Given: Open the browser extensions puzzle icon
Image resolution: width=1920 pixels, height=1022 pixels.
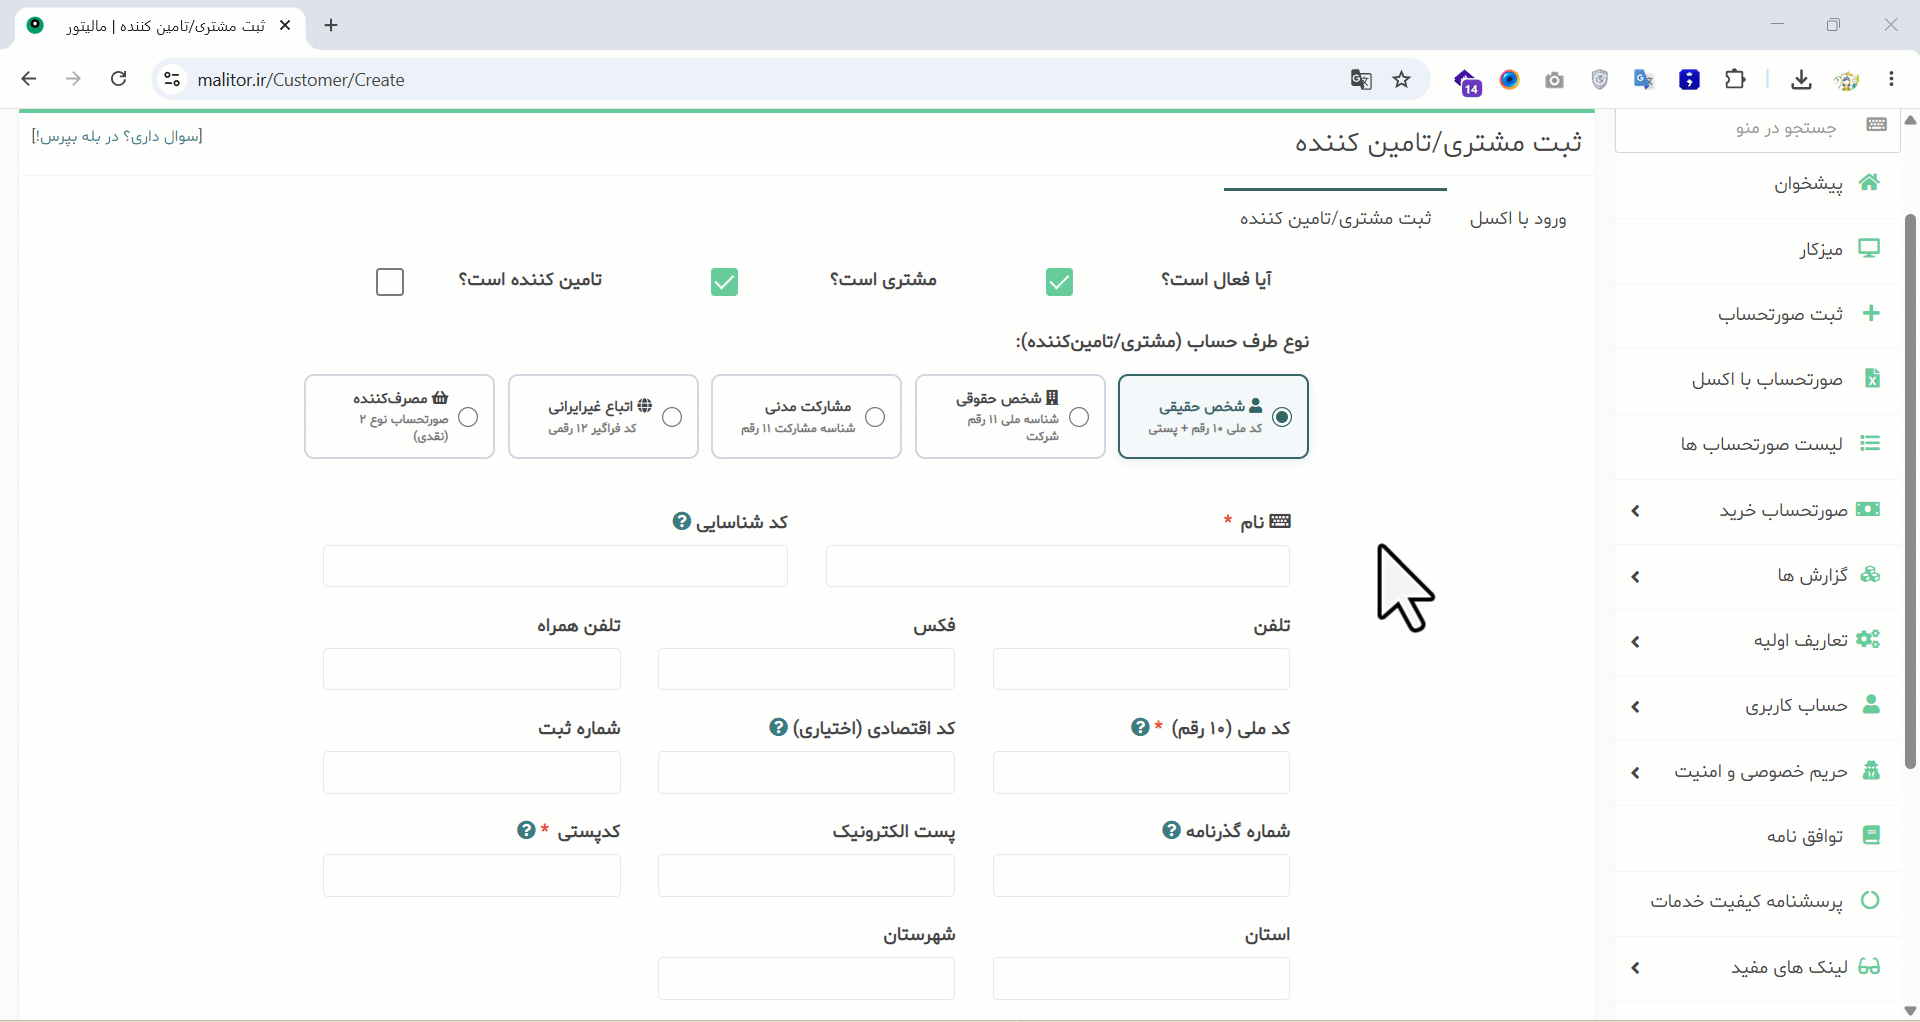Looking at the screenshot, I should 1735,80.
